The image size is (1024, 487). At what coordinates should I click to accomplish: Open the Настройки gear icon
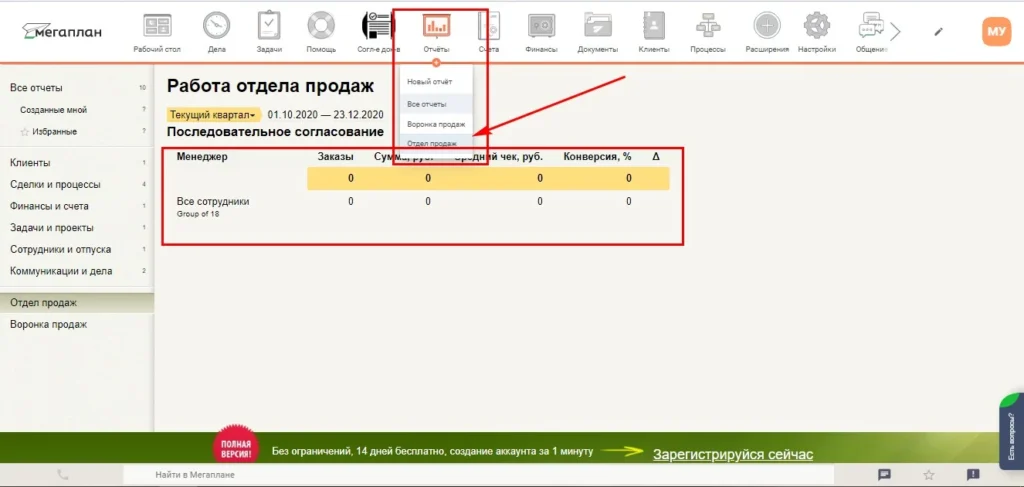(816, 26)
